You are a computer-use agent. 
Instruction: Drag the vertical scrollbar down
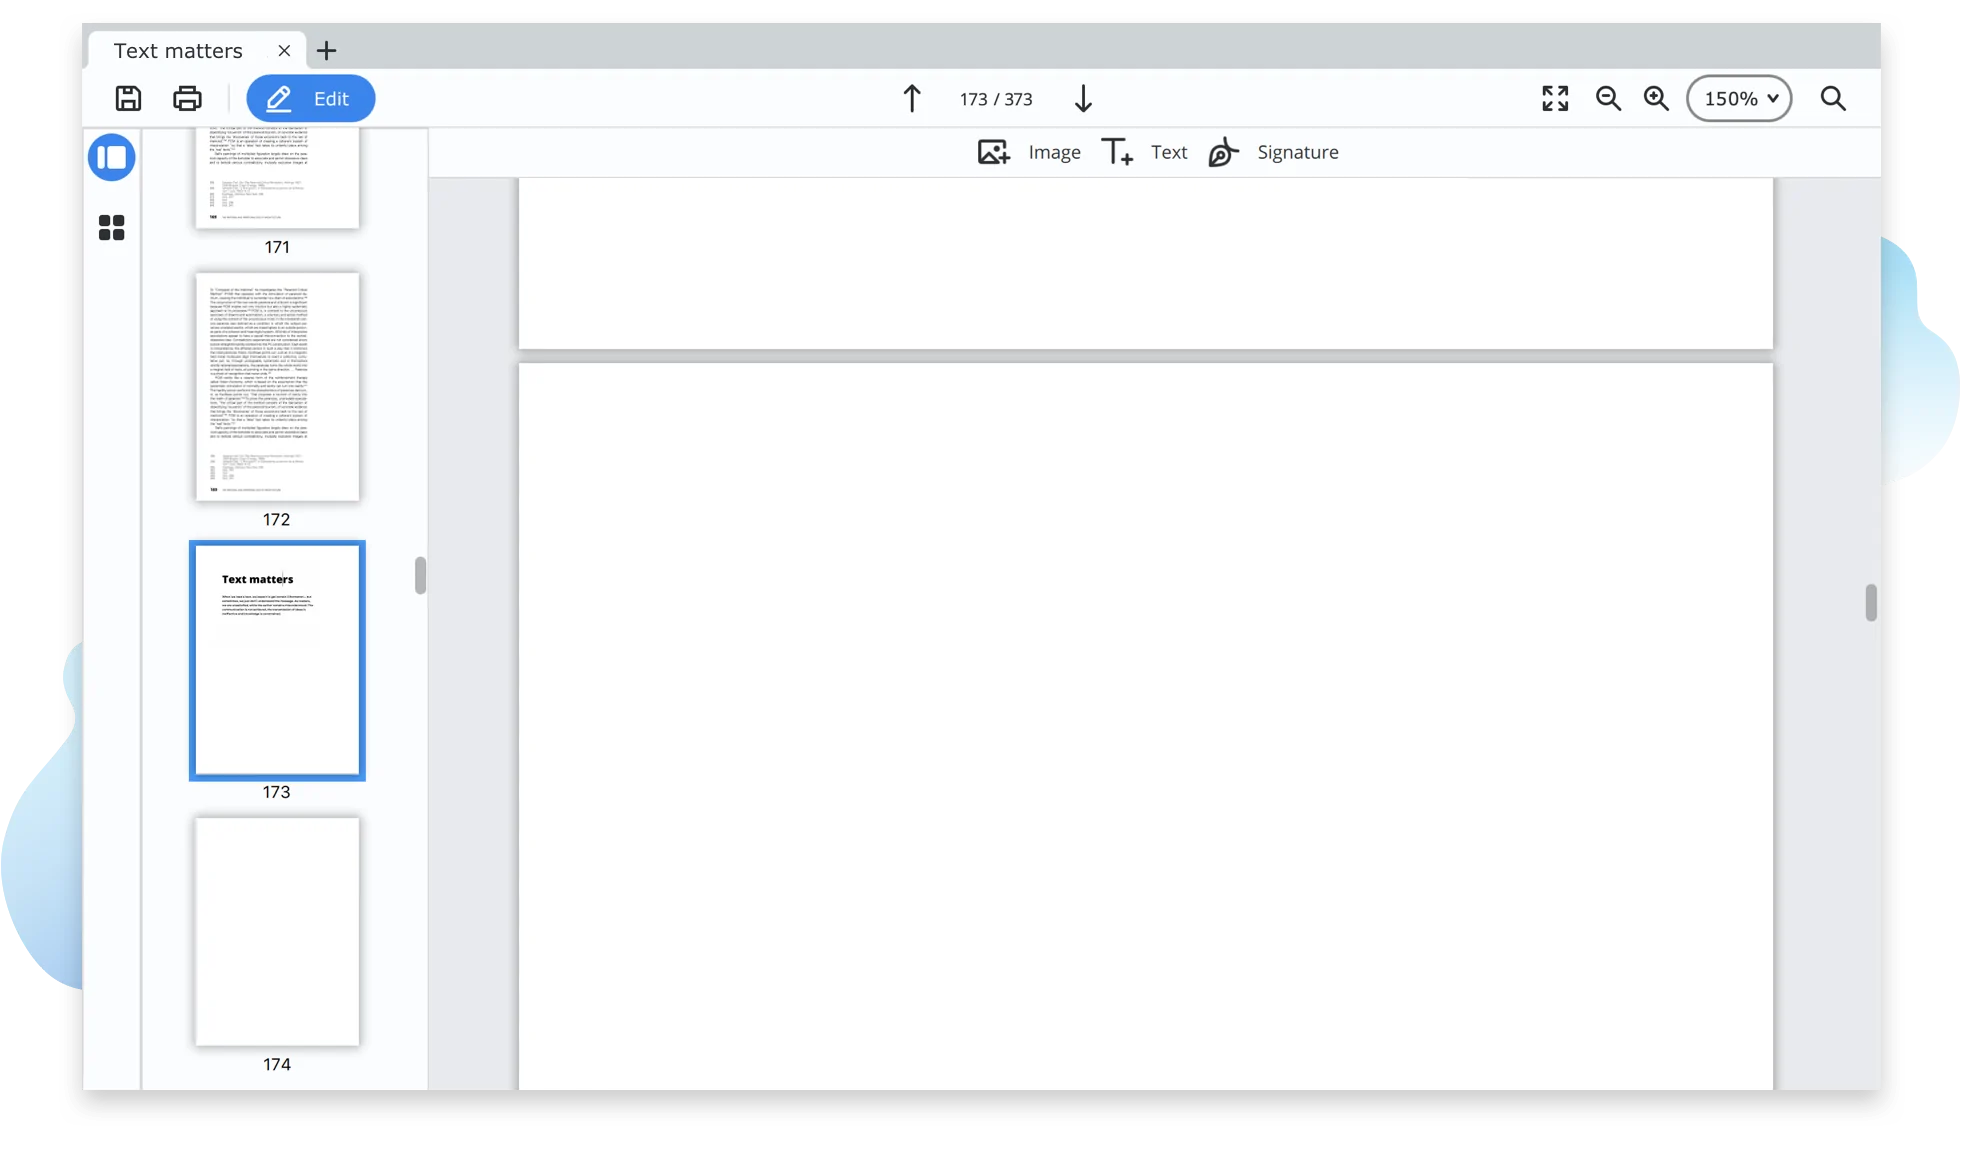click(1870, 602)
